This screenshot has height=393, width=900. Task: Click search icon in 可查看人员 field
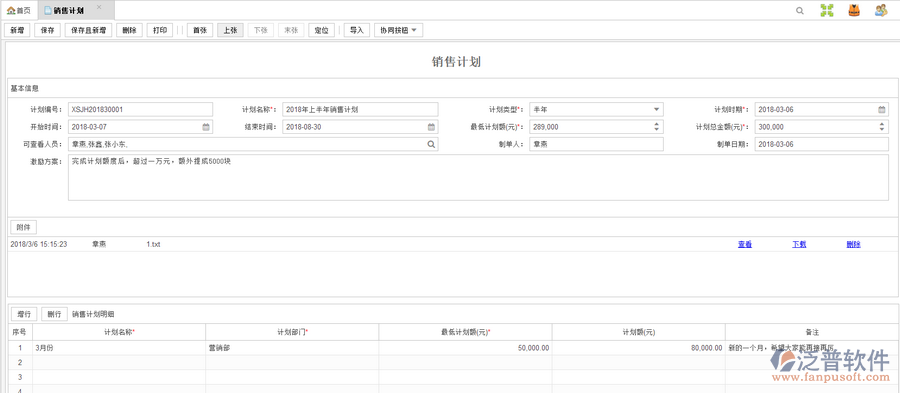pyautogui.click(x=431, y=145)
